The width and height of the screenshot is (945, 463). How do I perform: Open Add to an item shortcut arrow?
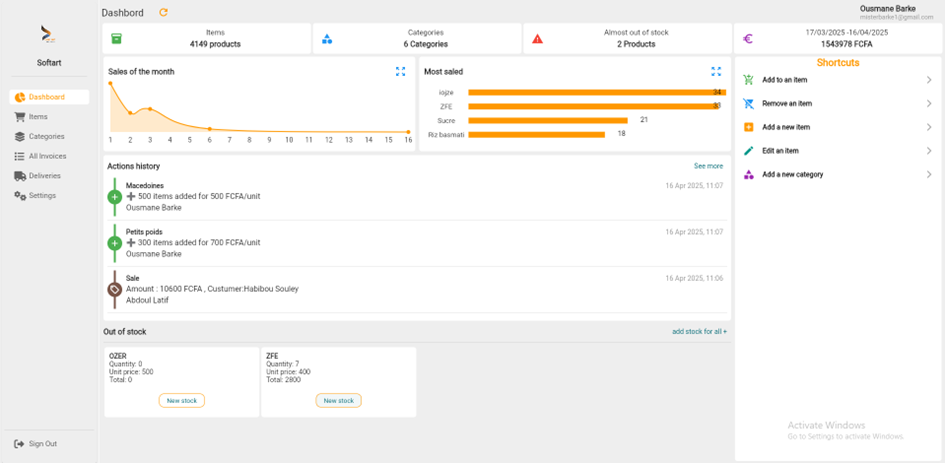929,80
